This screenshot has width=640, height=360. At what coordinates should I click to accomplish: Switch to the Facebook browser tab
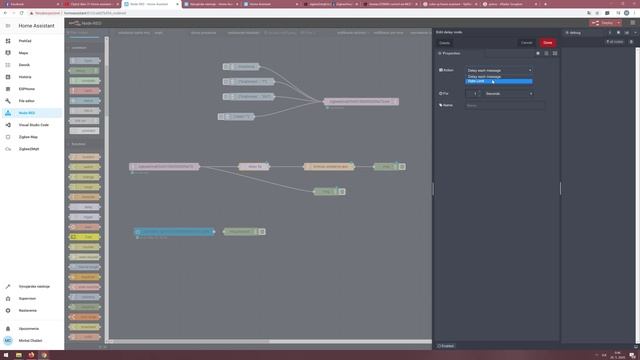coord(30,4)
